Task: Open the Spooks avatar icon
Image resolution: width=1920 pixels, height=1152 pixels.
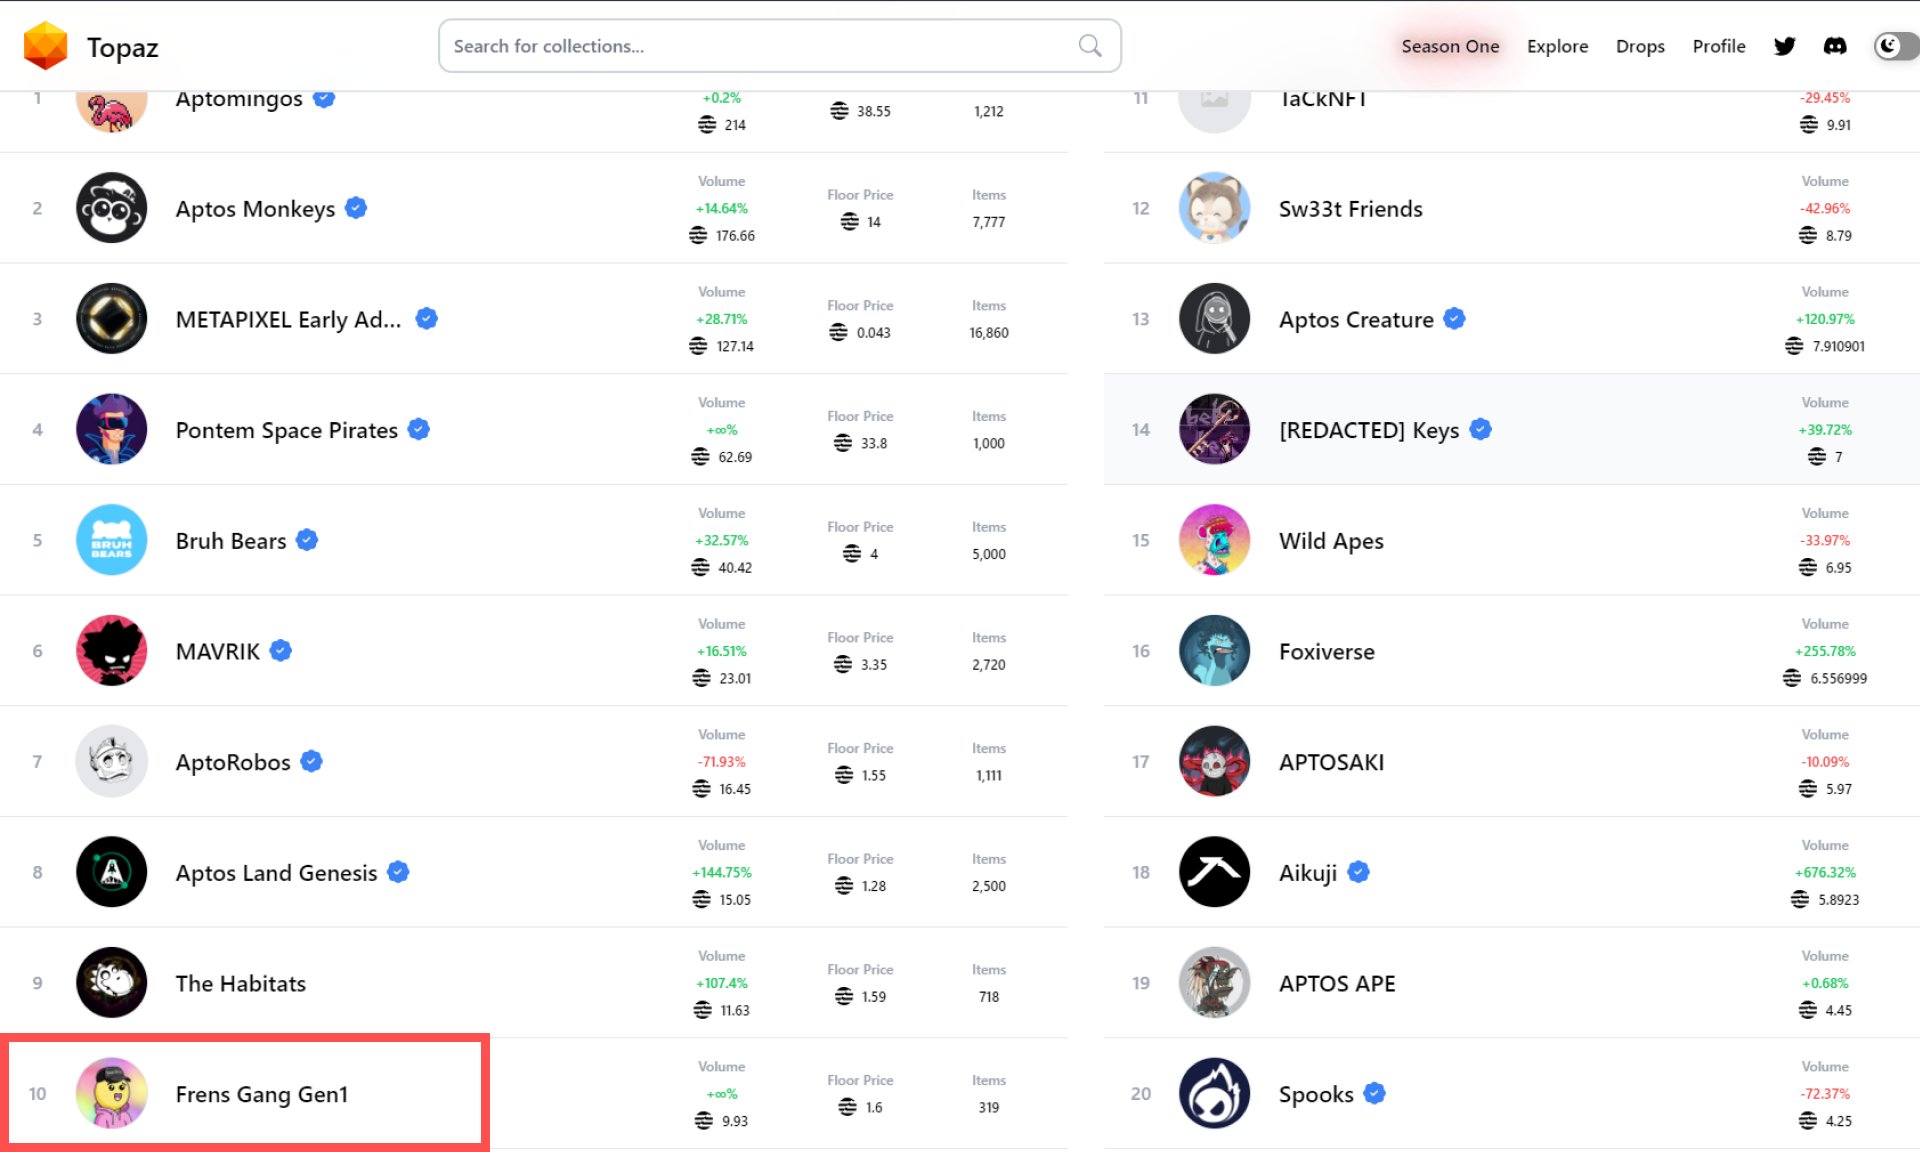Action: coord(1215,1093)
